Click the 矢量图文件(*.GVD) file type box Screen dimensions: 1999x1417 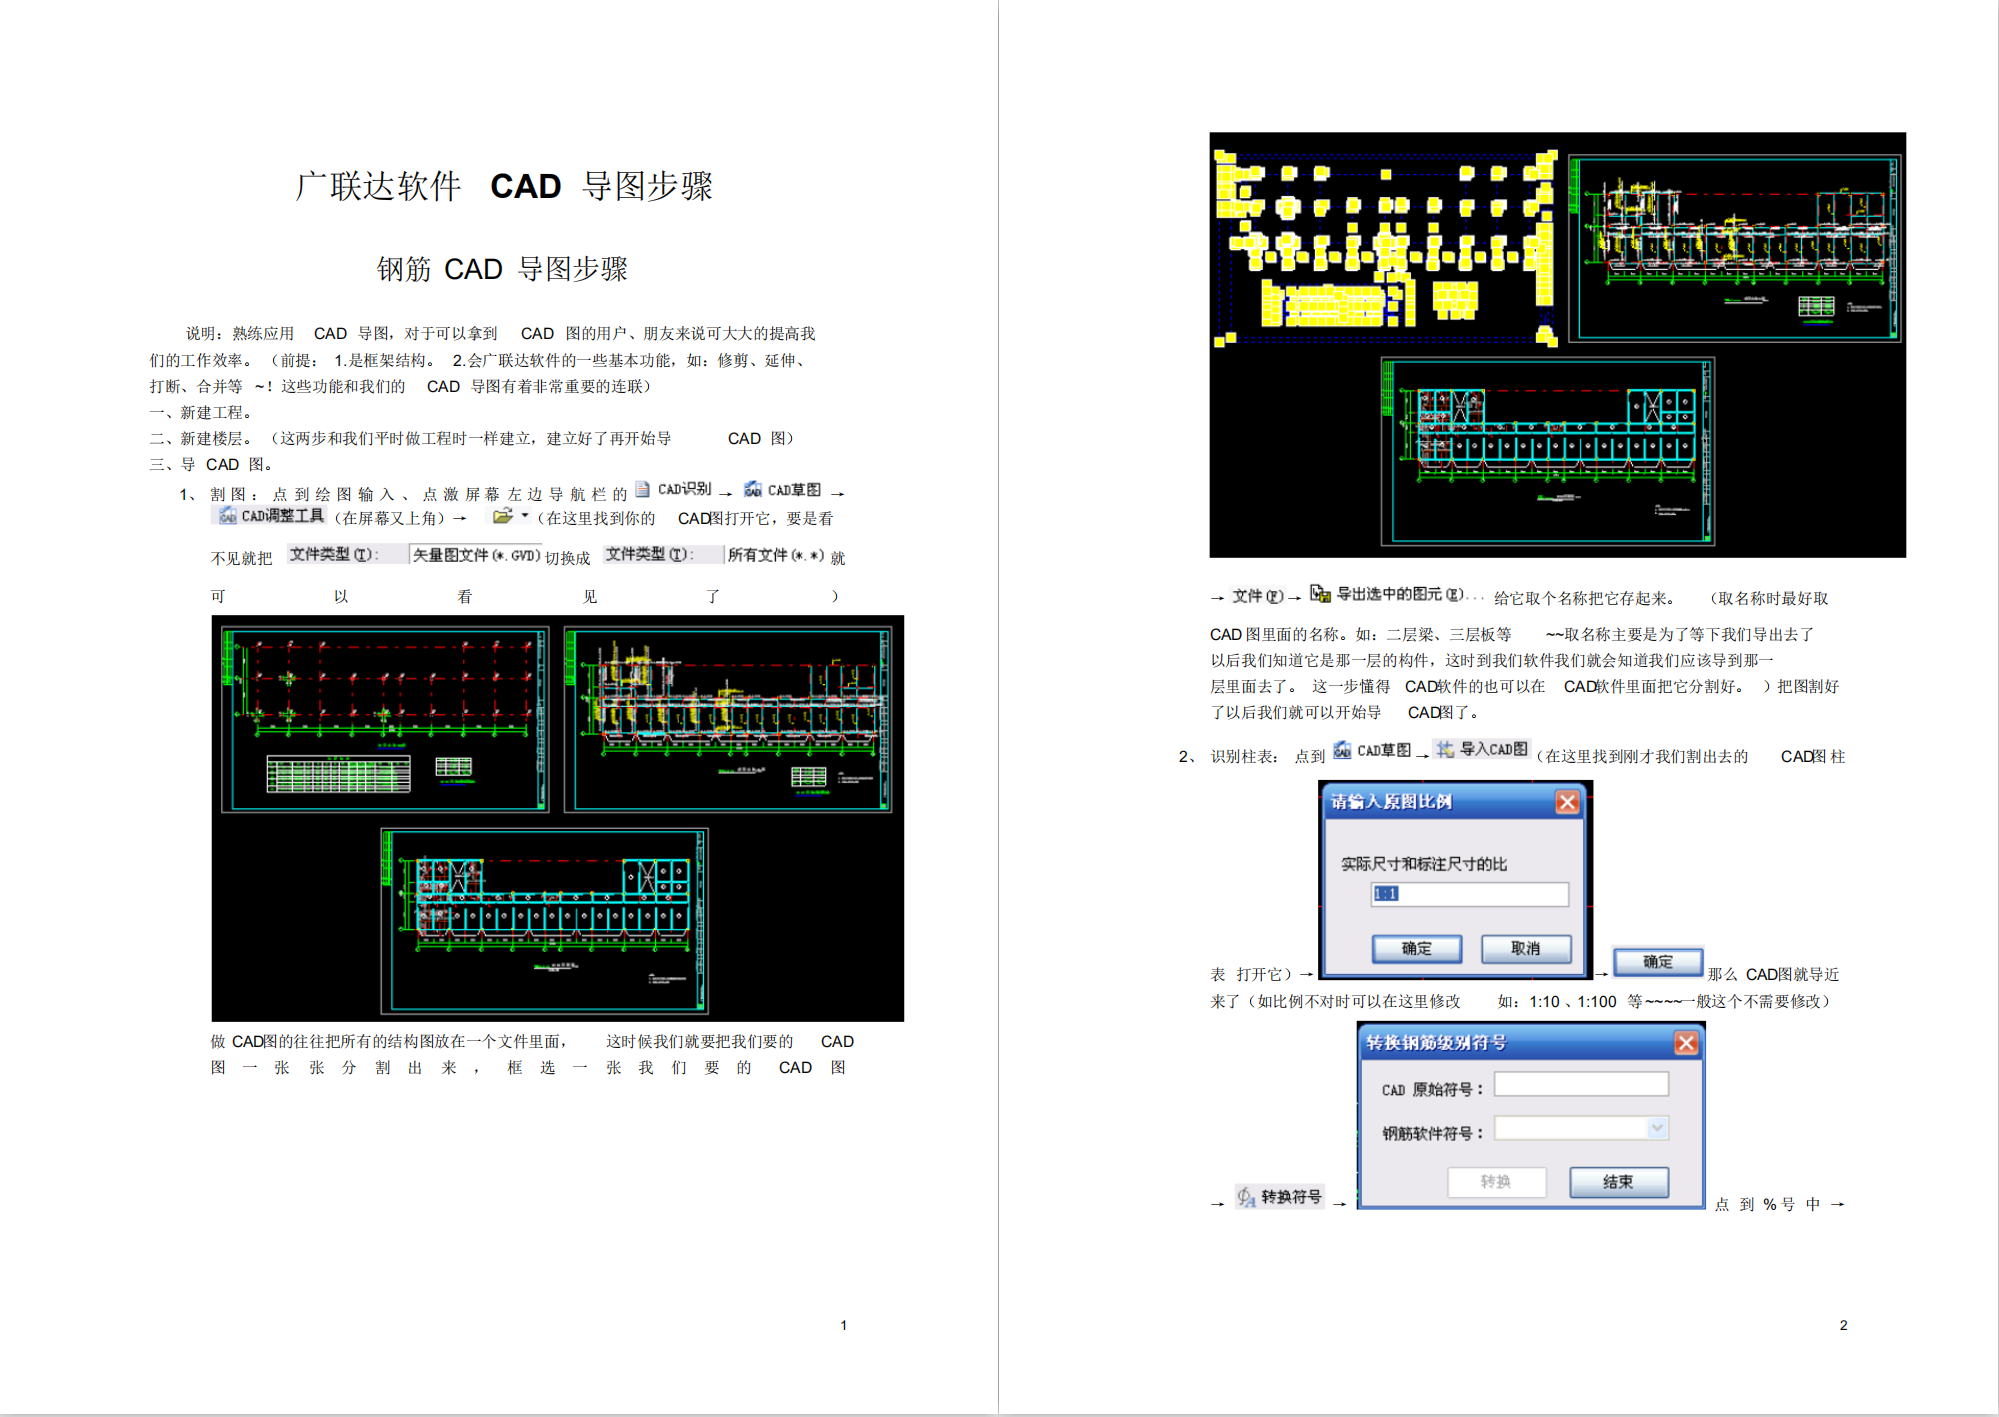tap(476, 555)
